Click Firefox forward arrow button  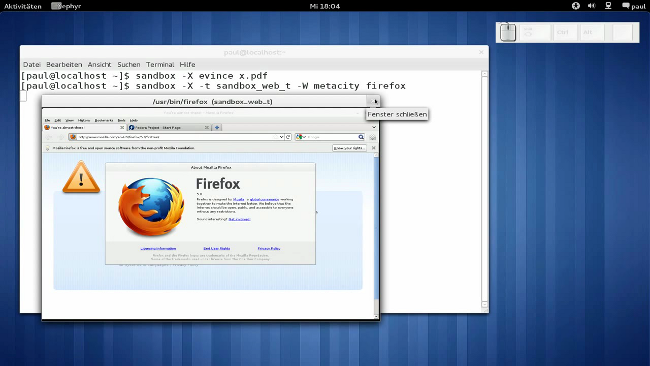[61, 137]
